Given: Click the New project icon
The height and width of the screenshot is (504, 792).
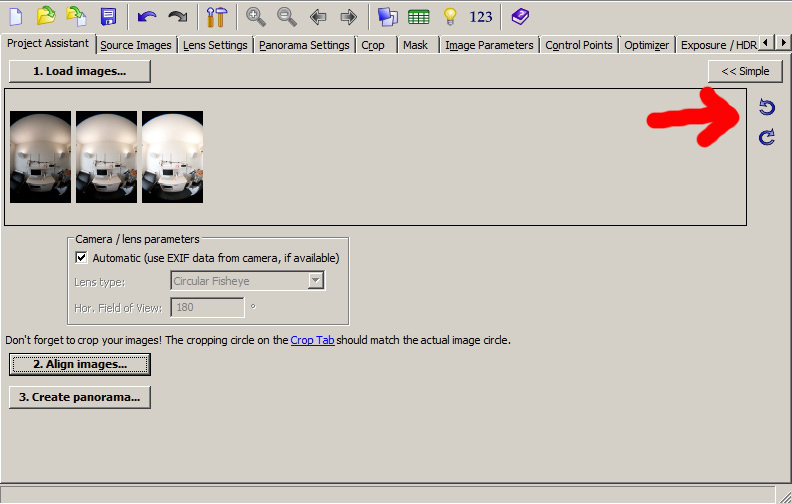Looking at the screenshot, I should pos(15,16).
